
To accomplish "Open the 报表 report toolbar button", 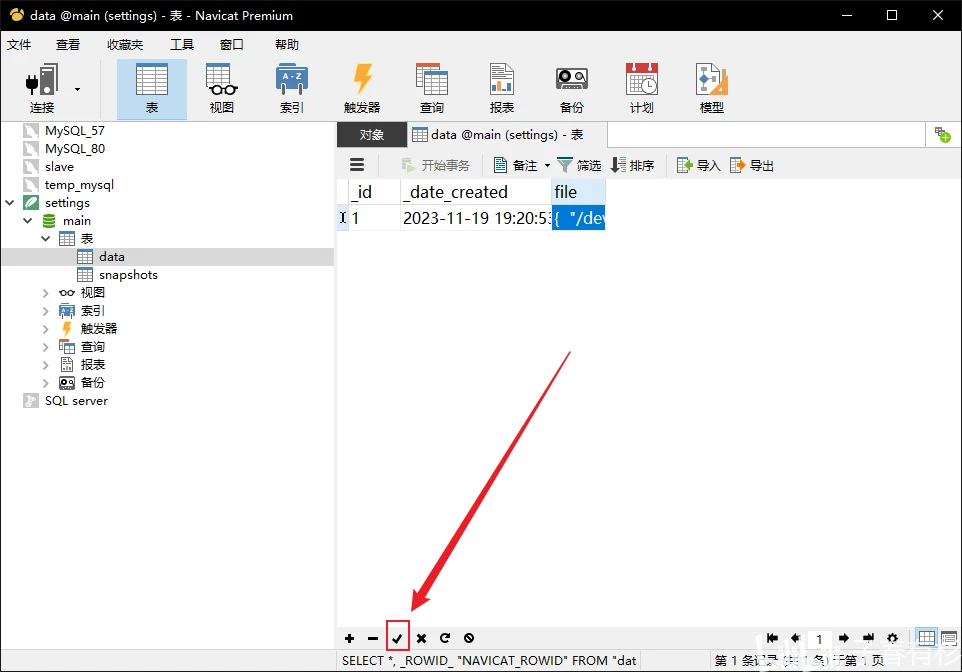I will tap(502, 88).
